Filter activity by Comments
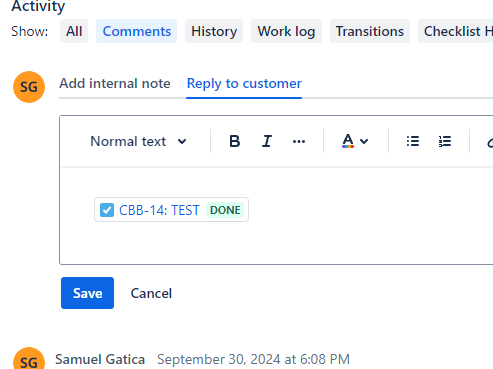493x369 pixels. [x=137, y=31]
